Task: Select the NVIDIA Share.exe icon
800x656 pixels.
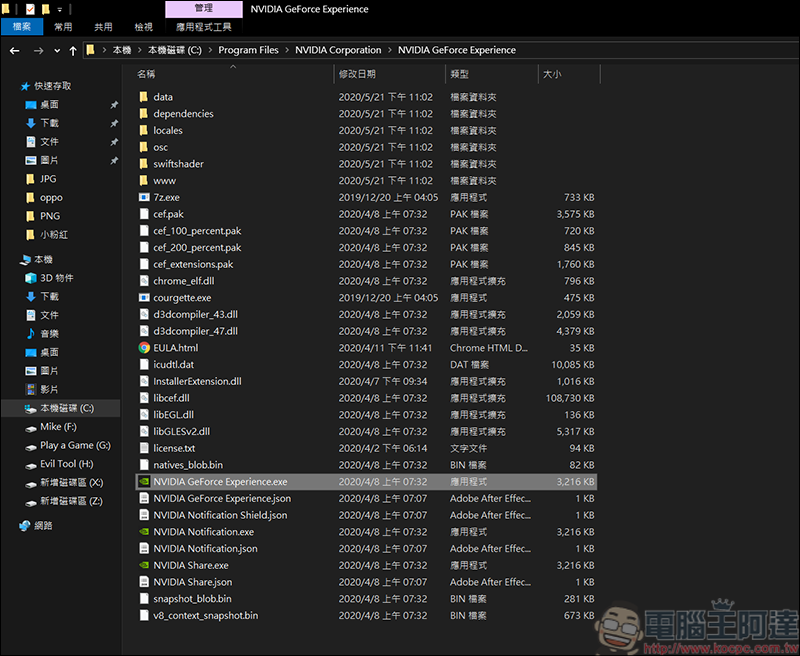Action: tap(144, 565)
